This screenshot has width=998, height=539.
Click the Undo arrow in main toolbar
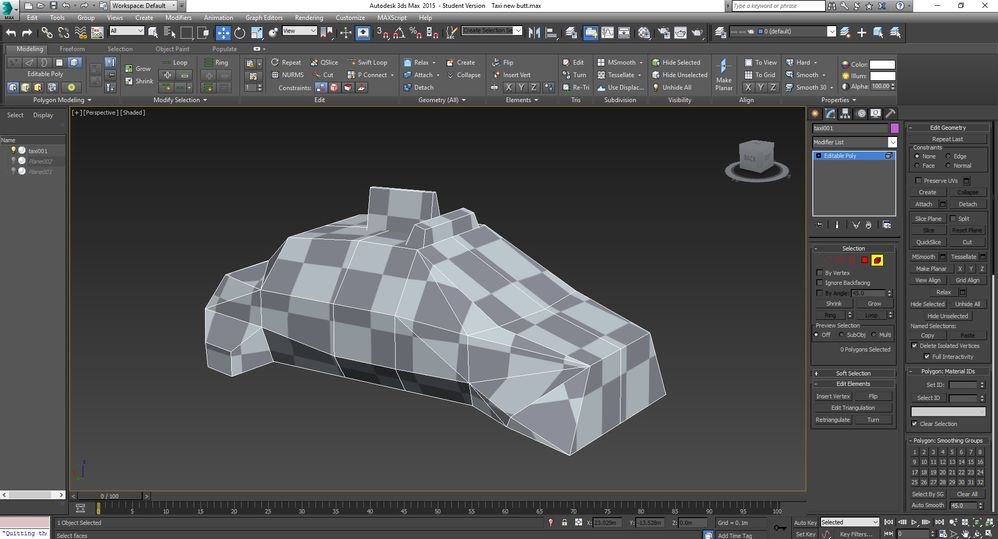pyautogui.click(x=10, y=32)
